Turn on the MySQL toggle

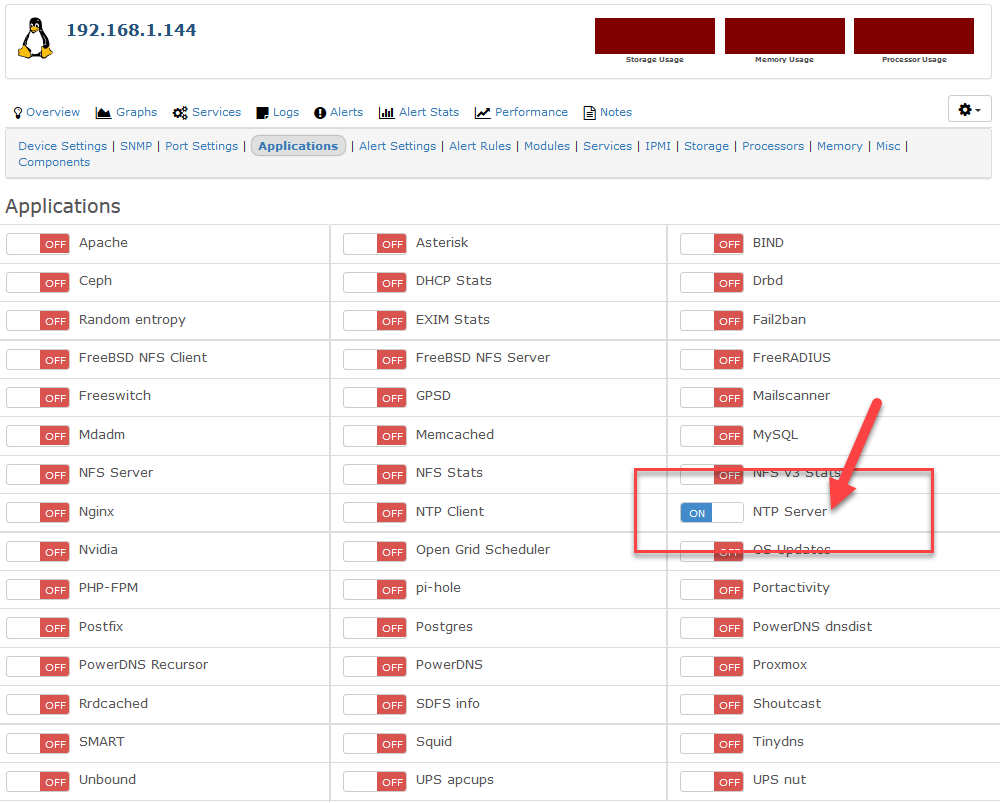(711, 436)
